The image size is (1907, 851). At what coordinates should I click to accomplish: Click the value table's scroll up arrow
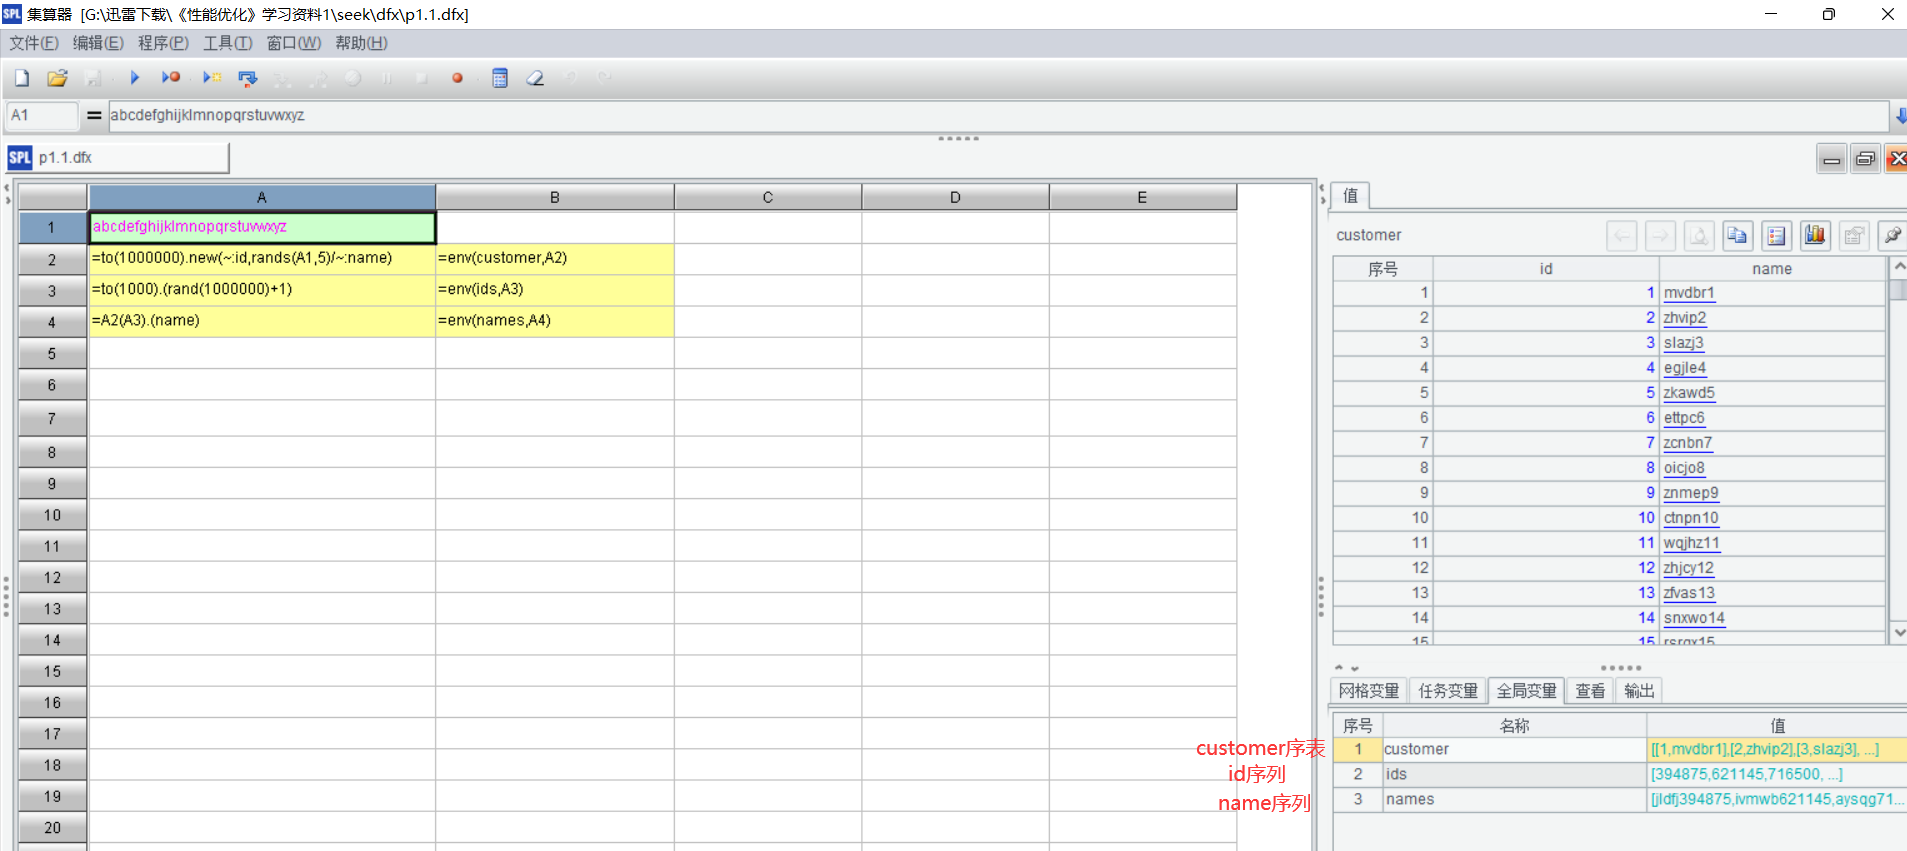coord(1899,267)
